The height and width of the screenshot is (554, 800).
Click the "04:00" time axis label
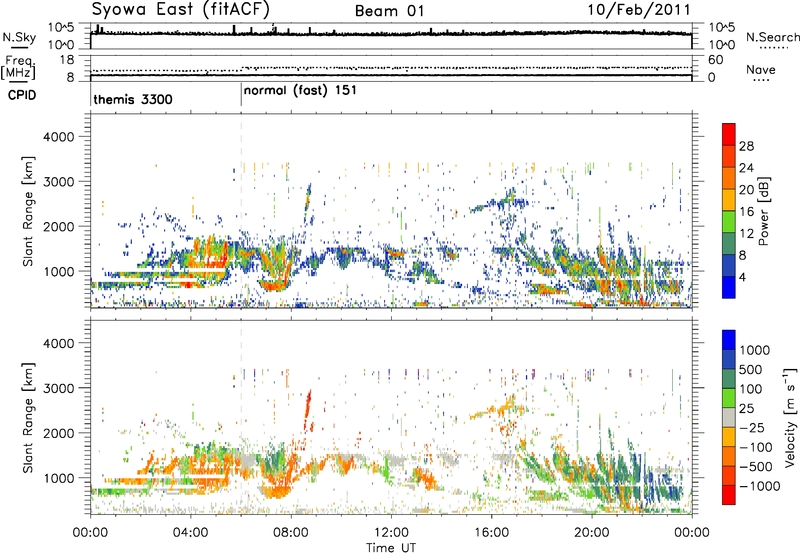[x=190, y=533]
